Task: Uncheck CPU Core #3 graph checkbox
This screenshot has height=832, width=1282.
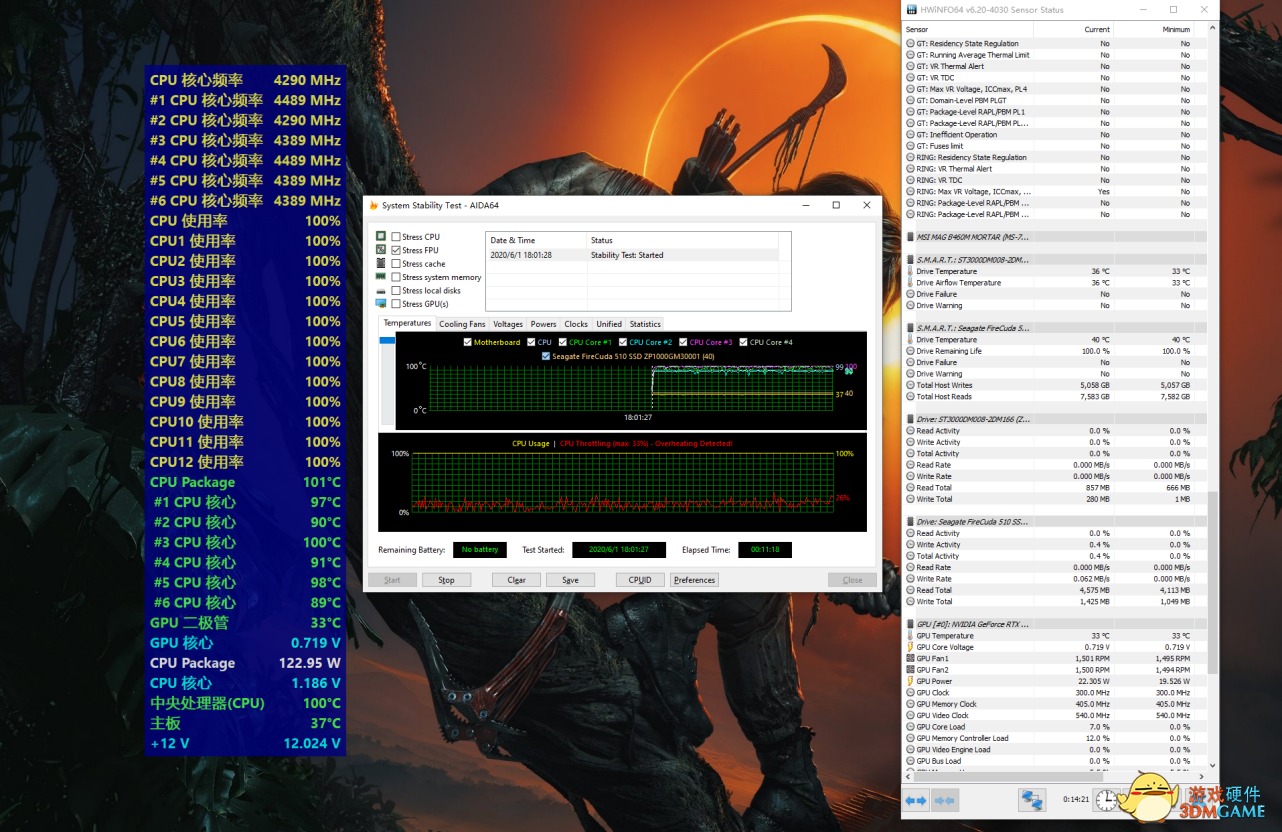Action: pyautogui.click(x=683, y=342)
